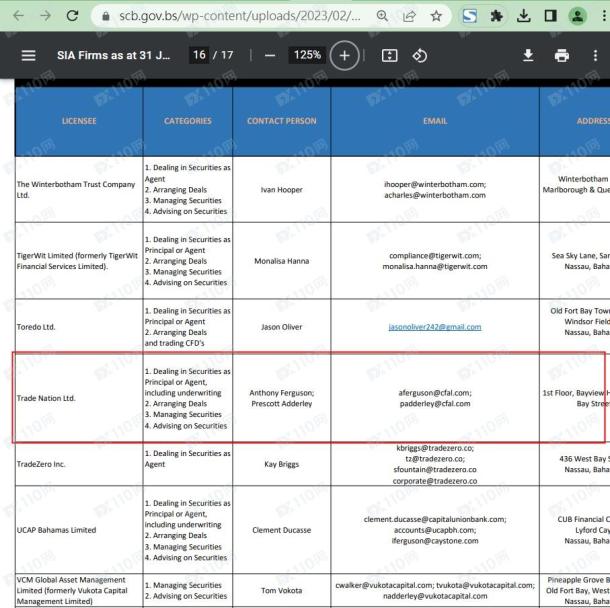Click contact person Jason Oliver
The width and height of the screenshot is (610, 608).
point(282,327)
